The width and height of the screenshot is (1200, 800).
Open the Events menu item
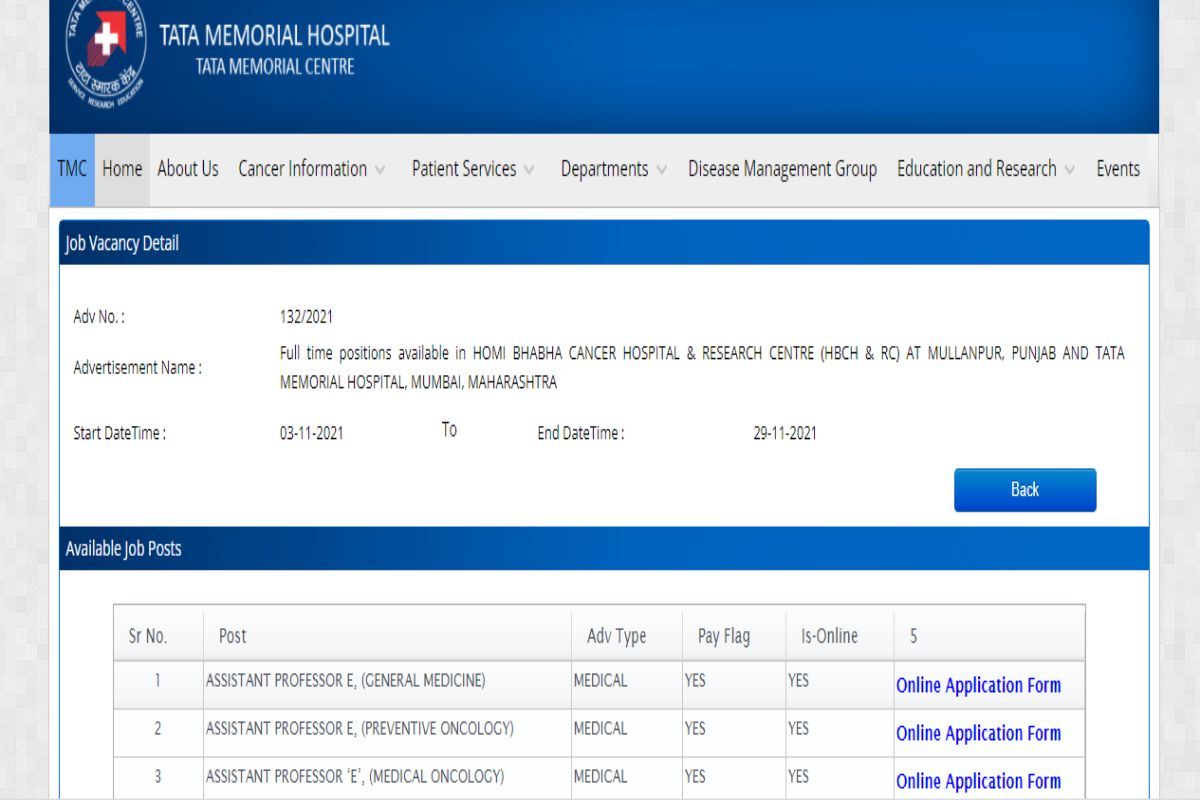1118,169
